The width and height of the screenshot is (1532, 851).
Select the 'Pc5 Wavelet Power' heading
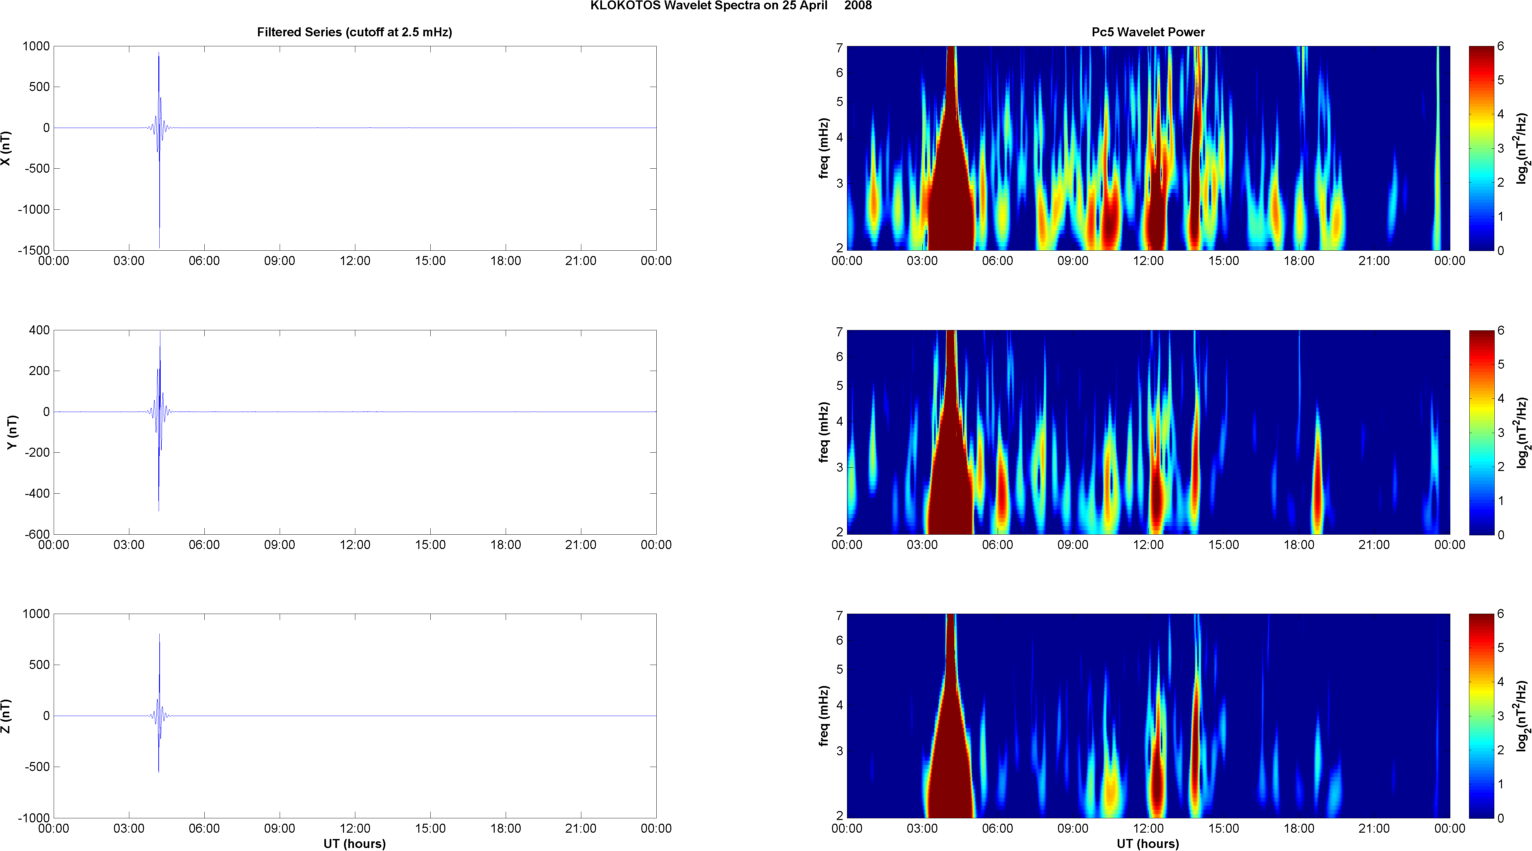[x=1148, y=32]
